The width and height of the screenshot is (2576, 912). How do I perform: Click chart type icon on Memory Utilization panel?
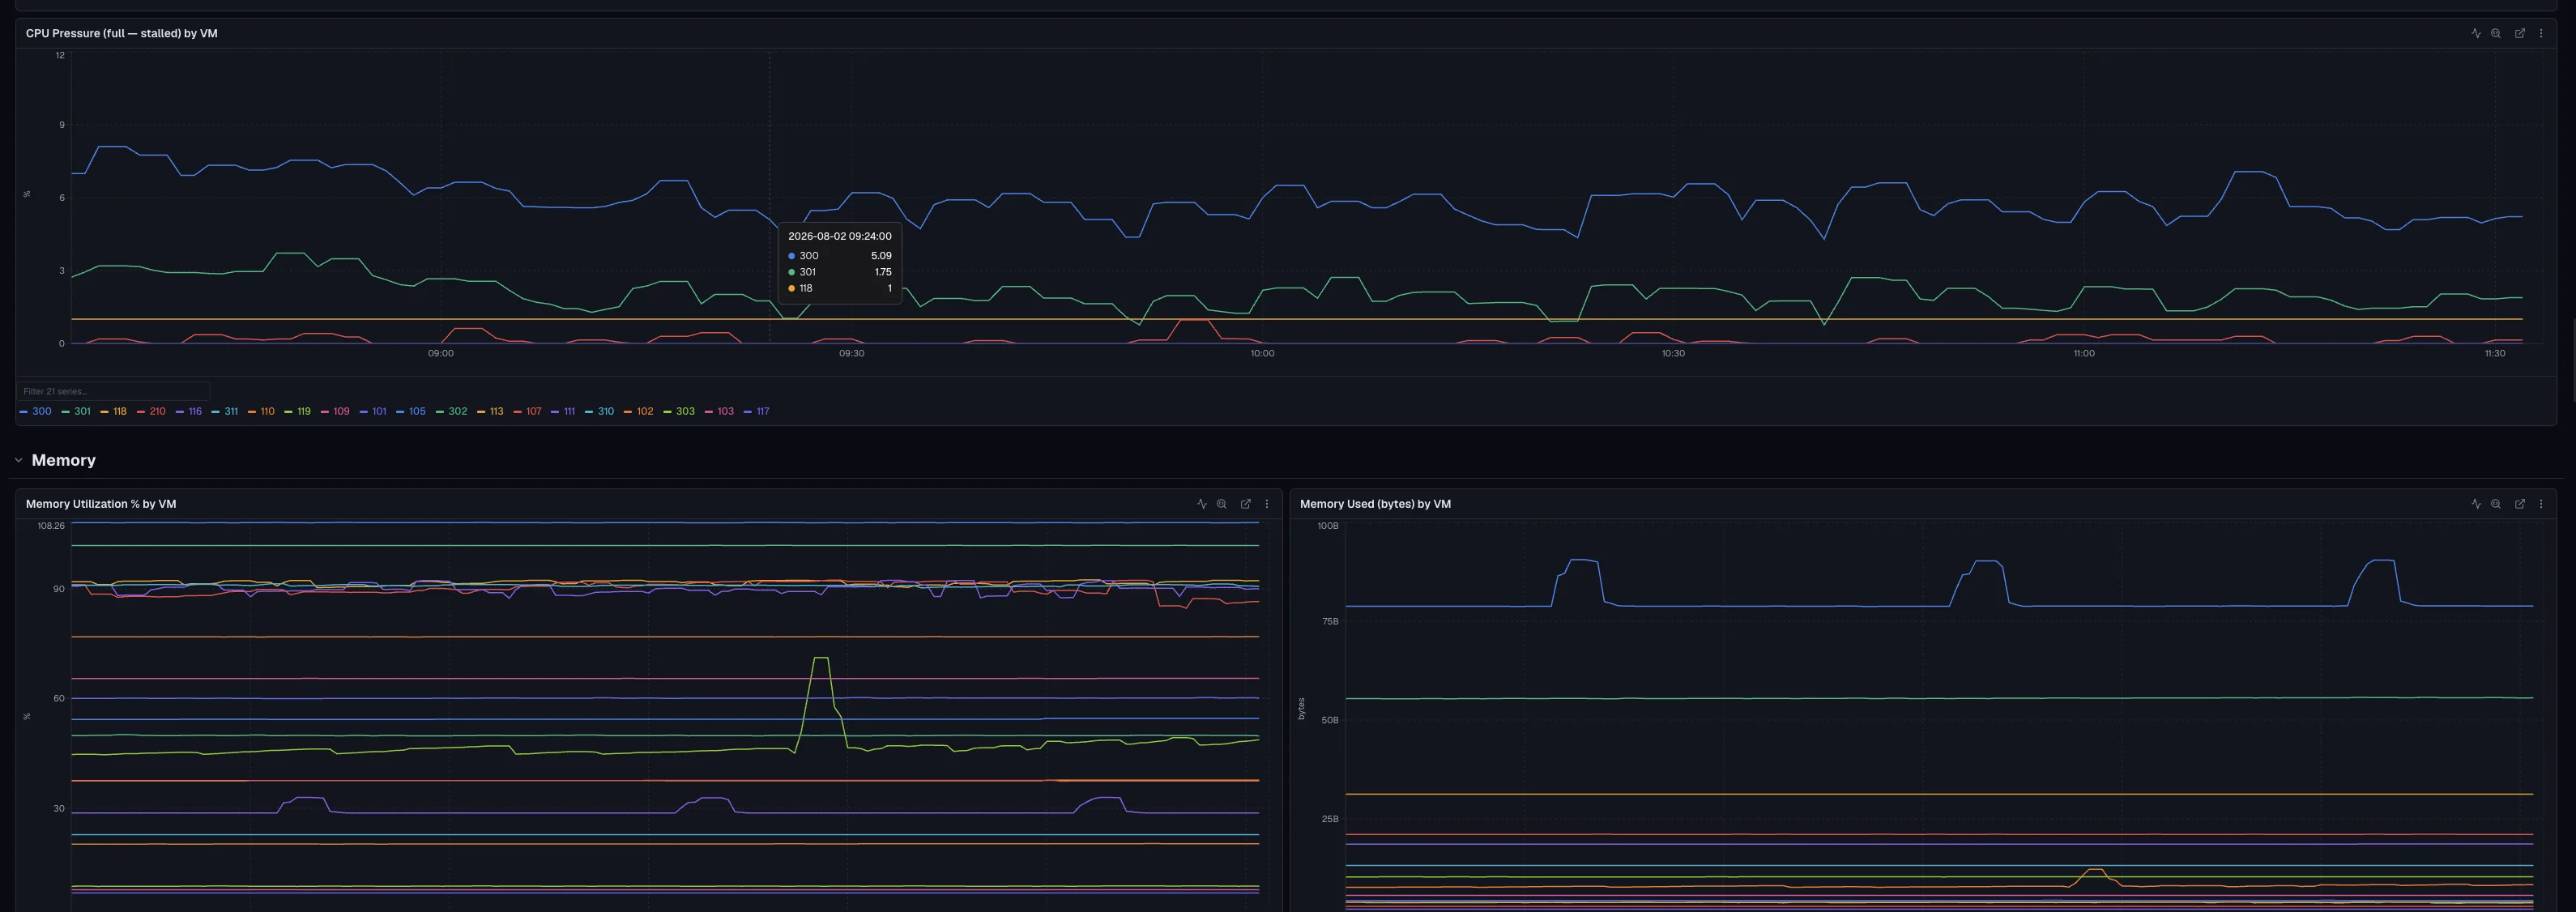point(1202,504)
